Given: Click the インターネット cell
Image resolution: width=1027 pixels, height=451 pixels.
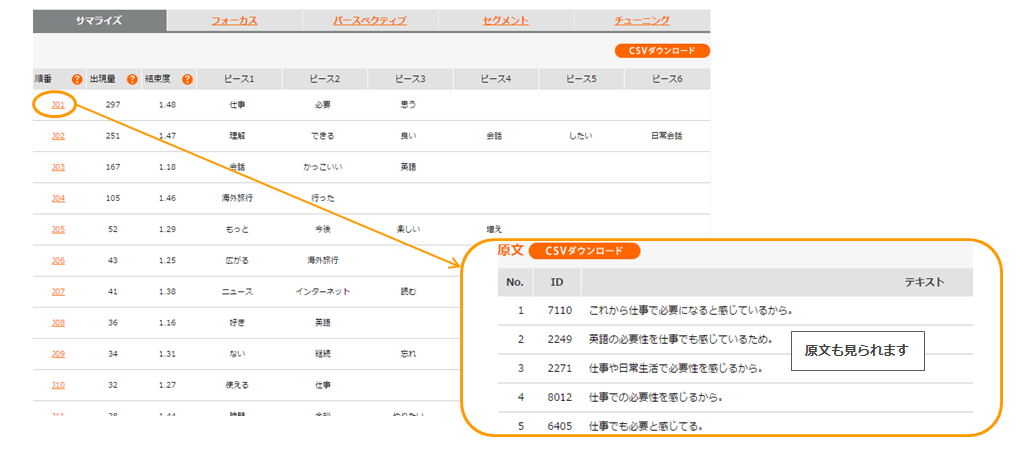Looking at the screenshot, I should point(323,291).
